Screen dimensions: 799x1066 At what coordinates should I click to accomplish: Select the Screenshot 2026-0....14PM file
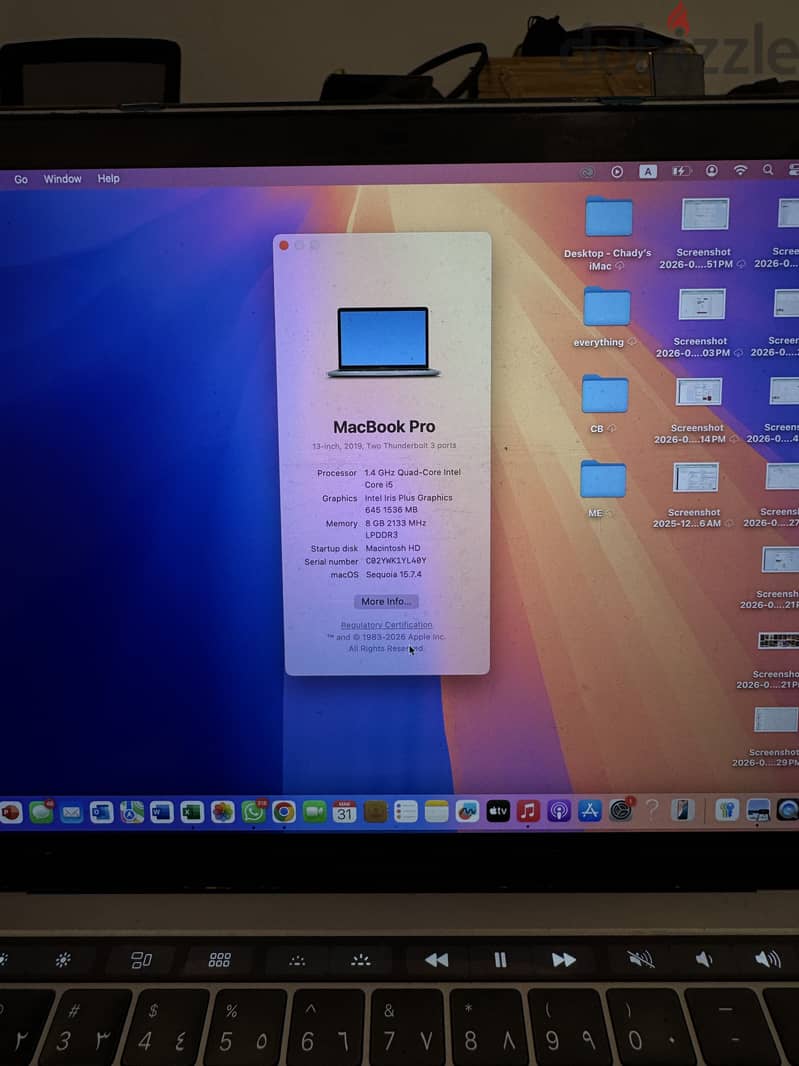tap(698, 411)
